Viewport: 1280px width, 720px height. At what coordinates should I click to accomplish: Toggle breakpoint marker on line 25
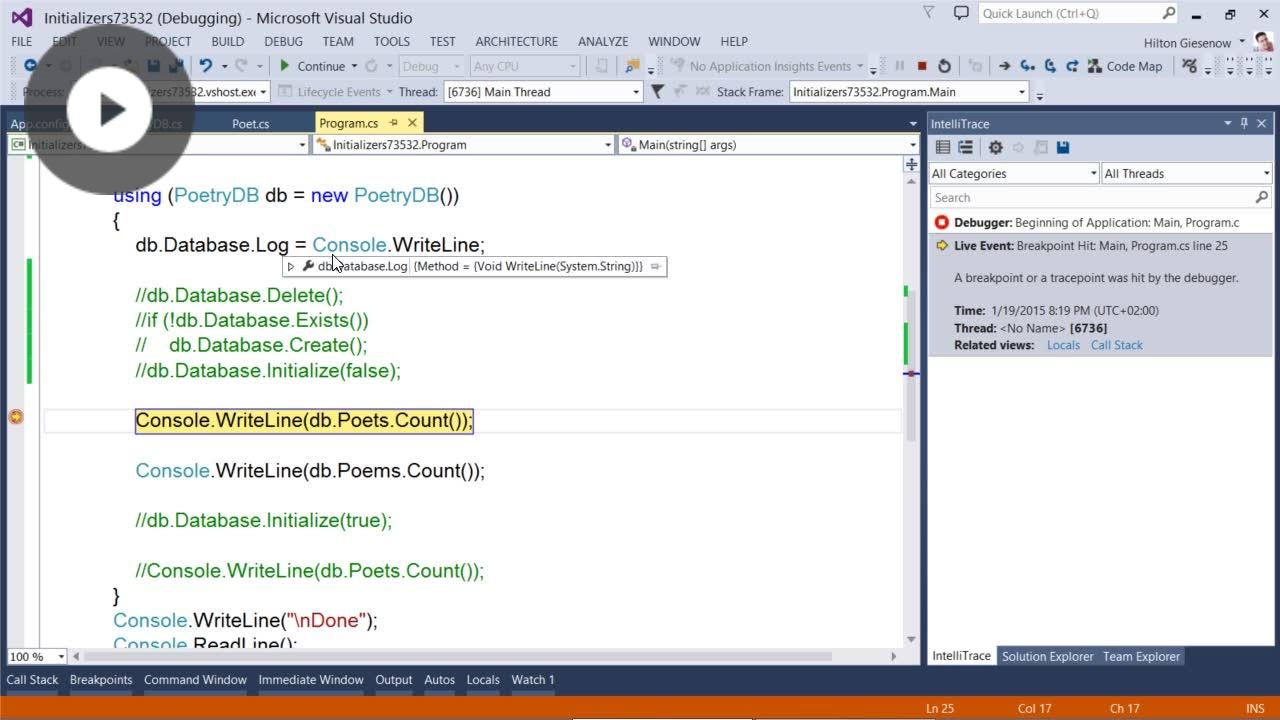[16, 417]
